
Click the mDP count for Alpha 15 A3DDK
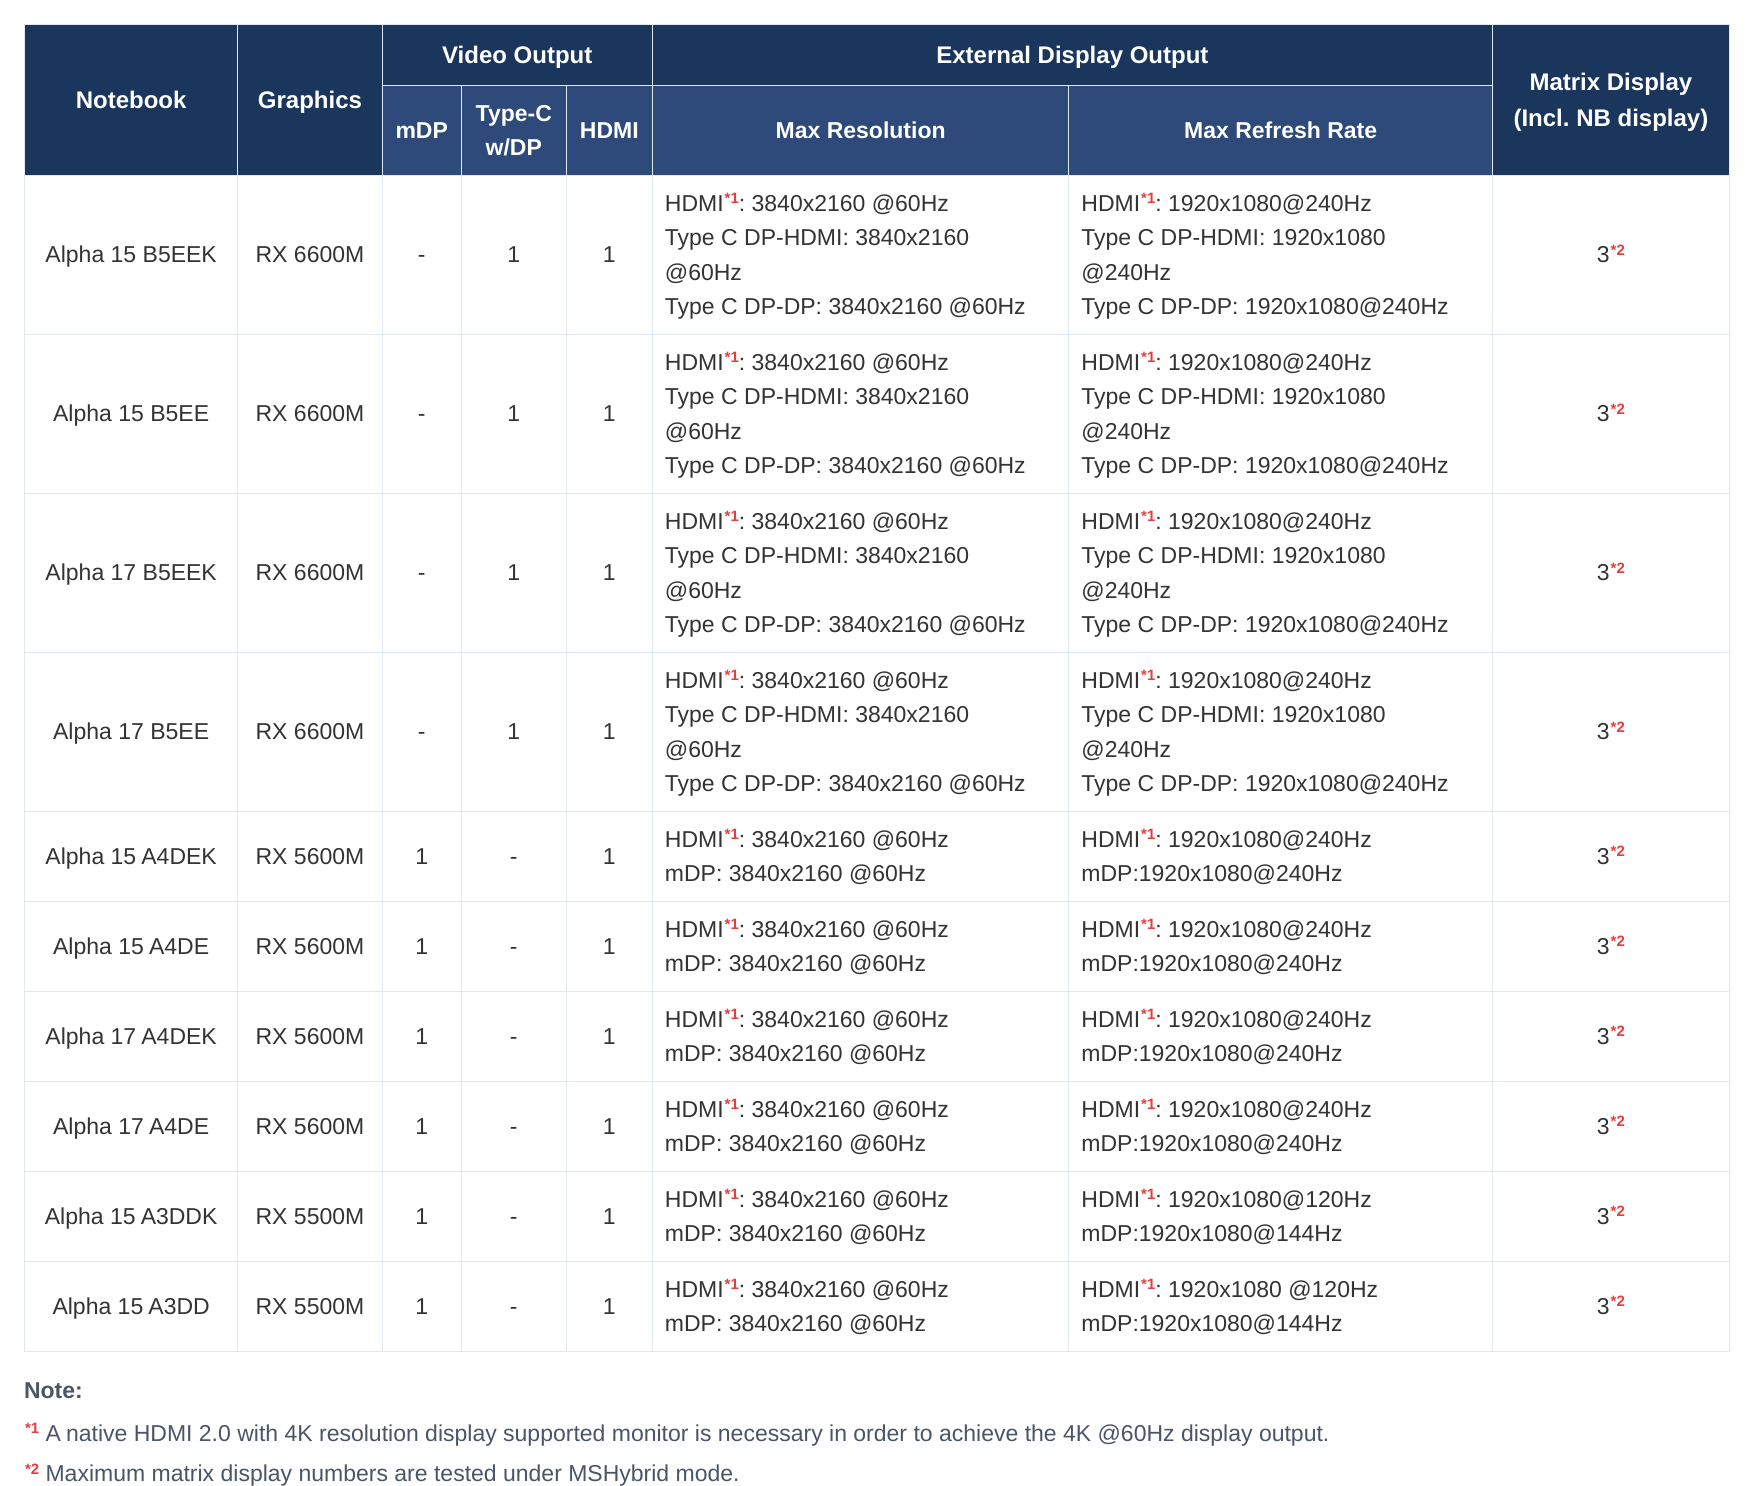click(x=422, y=1217)
